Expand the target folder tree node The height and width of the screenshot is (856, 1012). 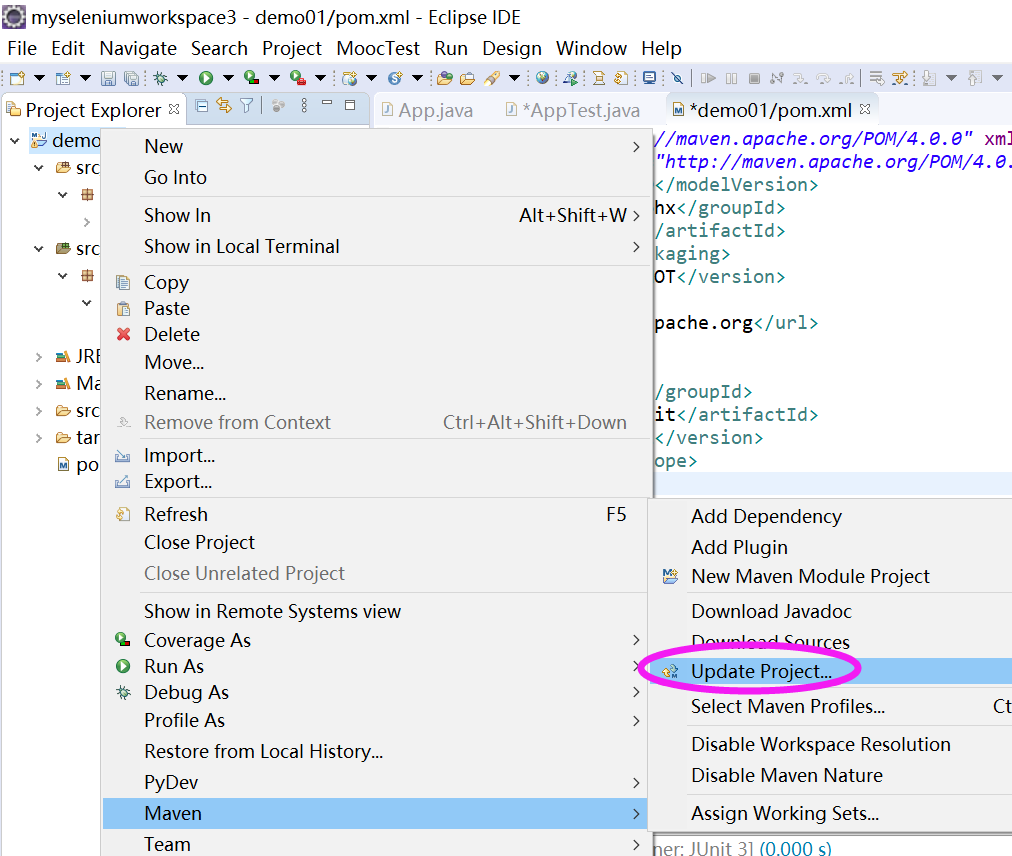39,438
